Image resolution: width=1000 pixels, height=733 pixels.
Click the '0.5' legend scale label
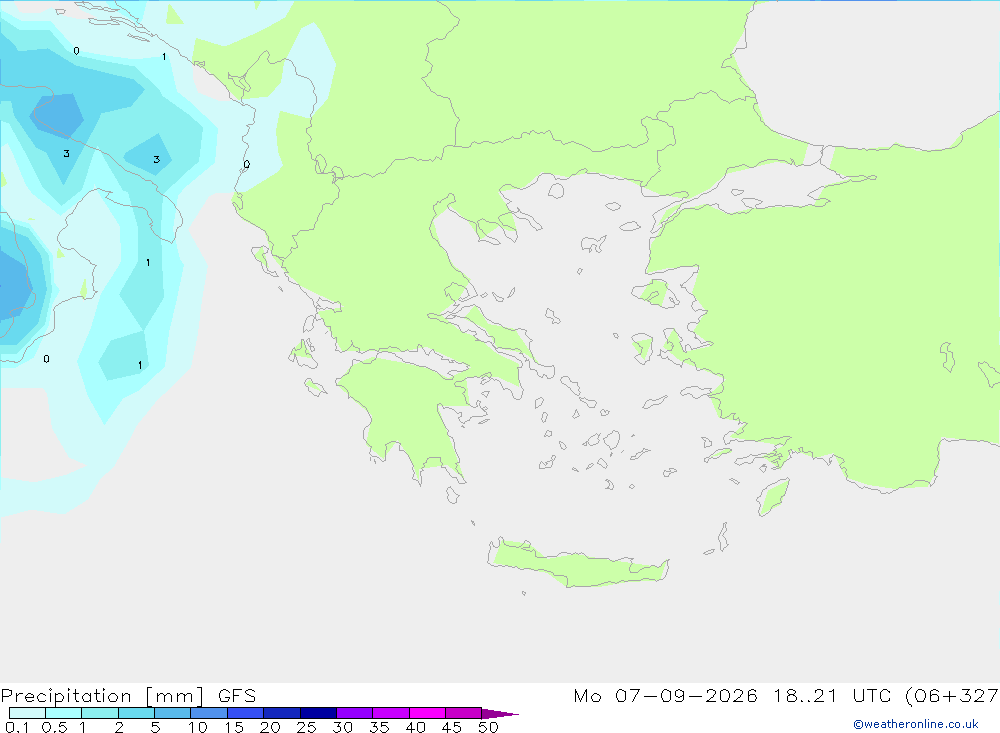tap(54, 727)
